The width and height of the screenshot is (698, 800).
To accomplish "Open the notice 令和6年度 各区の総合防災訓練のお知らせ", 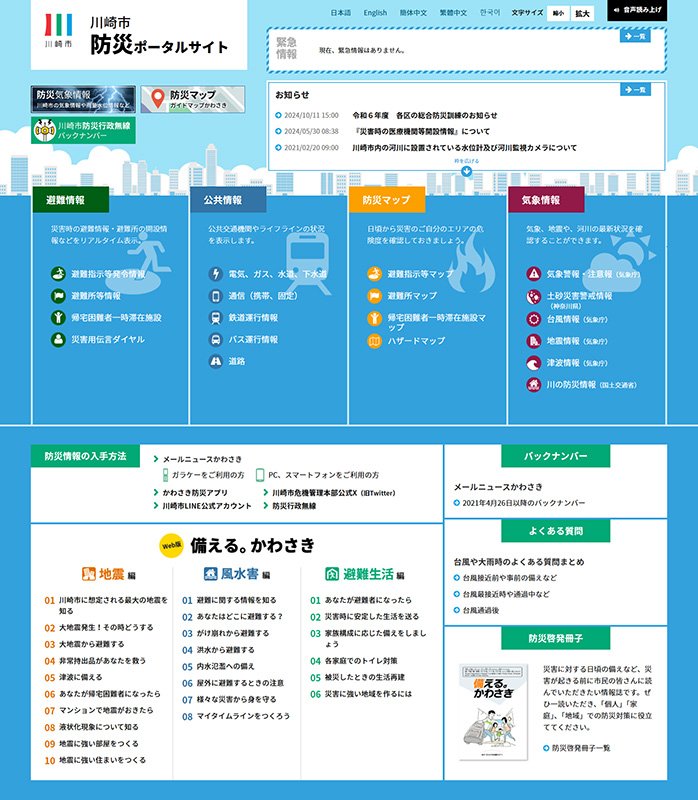I will pyautogui.click(x=425, y=115).
